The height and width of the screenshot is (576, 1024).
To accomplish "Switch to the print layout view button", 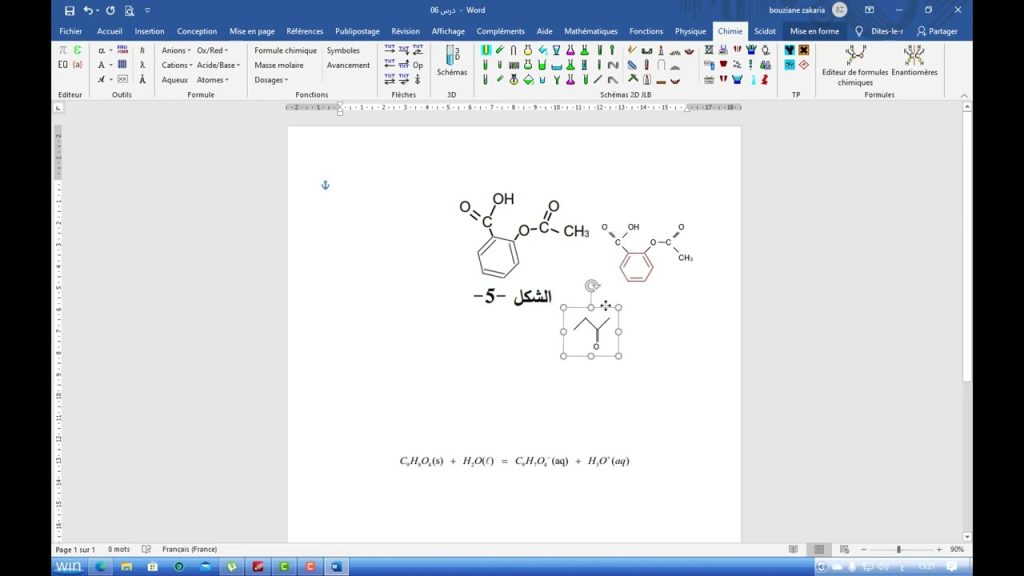I will coord(819,549).
